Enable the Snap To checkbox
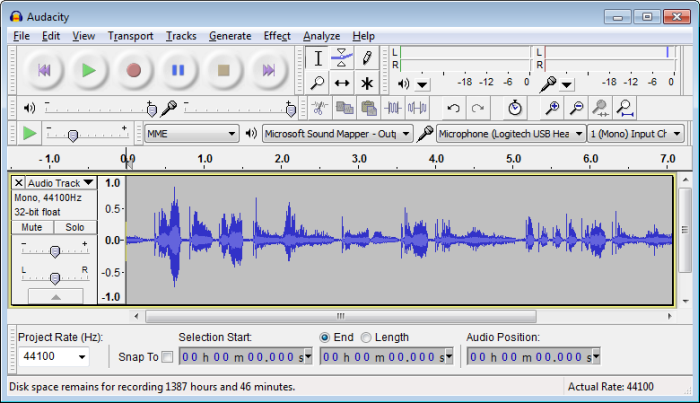This screenshot has width=700, height=403. tap(167, 357)
